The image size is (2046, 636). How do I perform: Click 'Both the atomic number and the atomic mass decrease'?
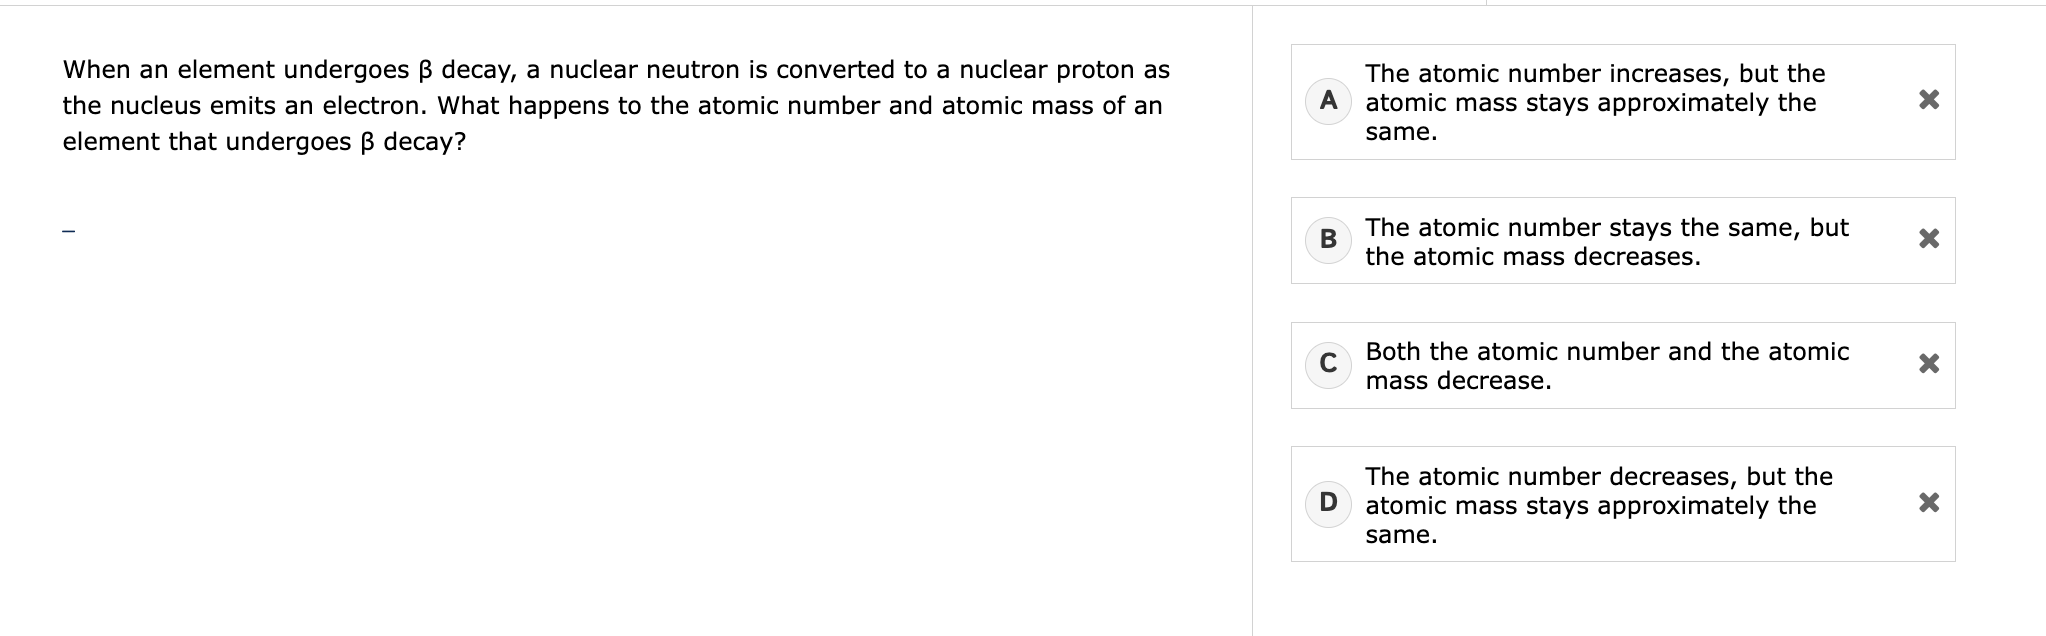[x=1607, y=366]
